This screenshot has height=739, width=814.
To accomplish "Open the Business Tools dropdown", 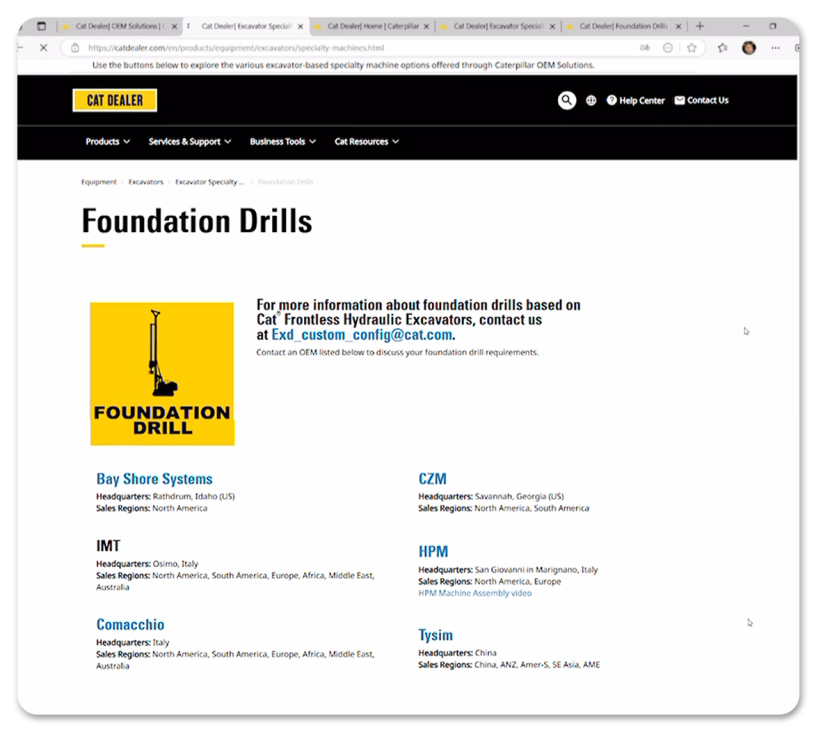I will 283,142.
